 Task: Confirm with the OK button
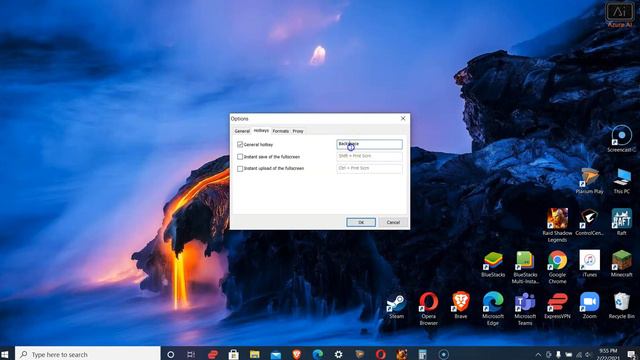point(361,222)
